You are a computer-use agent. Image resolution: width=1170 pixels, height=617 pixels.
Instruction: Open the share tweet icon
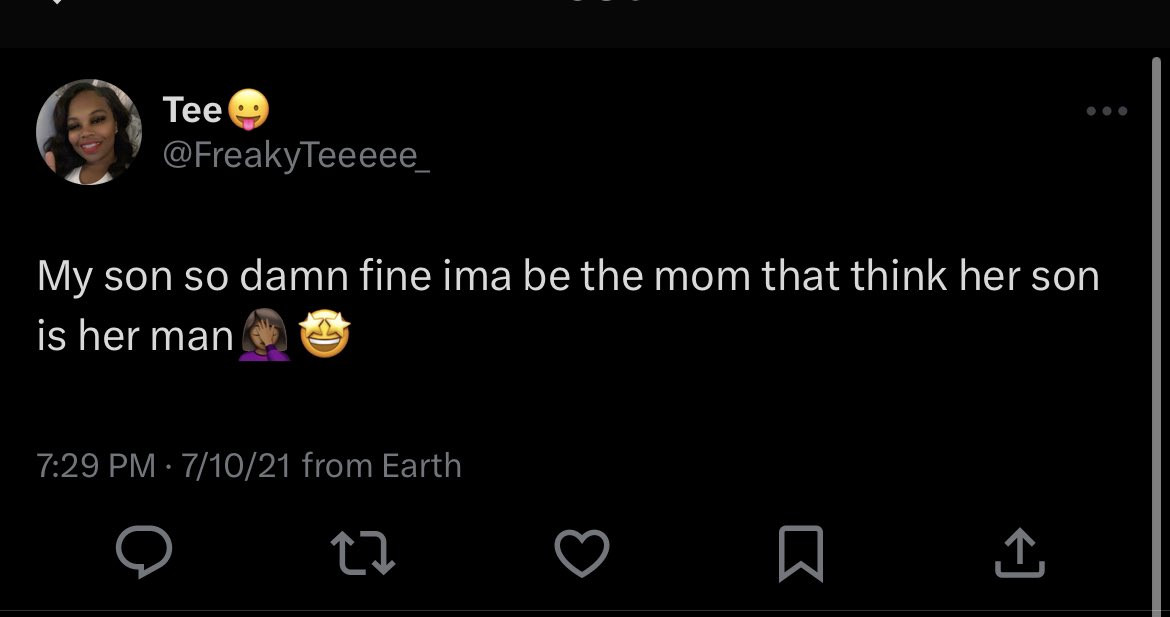point(1019,552)
